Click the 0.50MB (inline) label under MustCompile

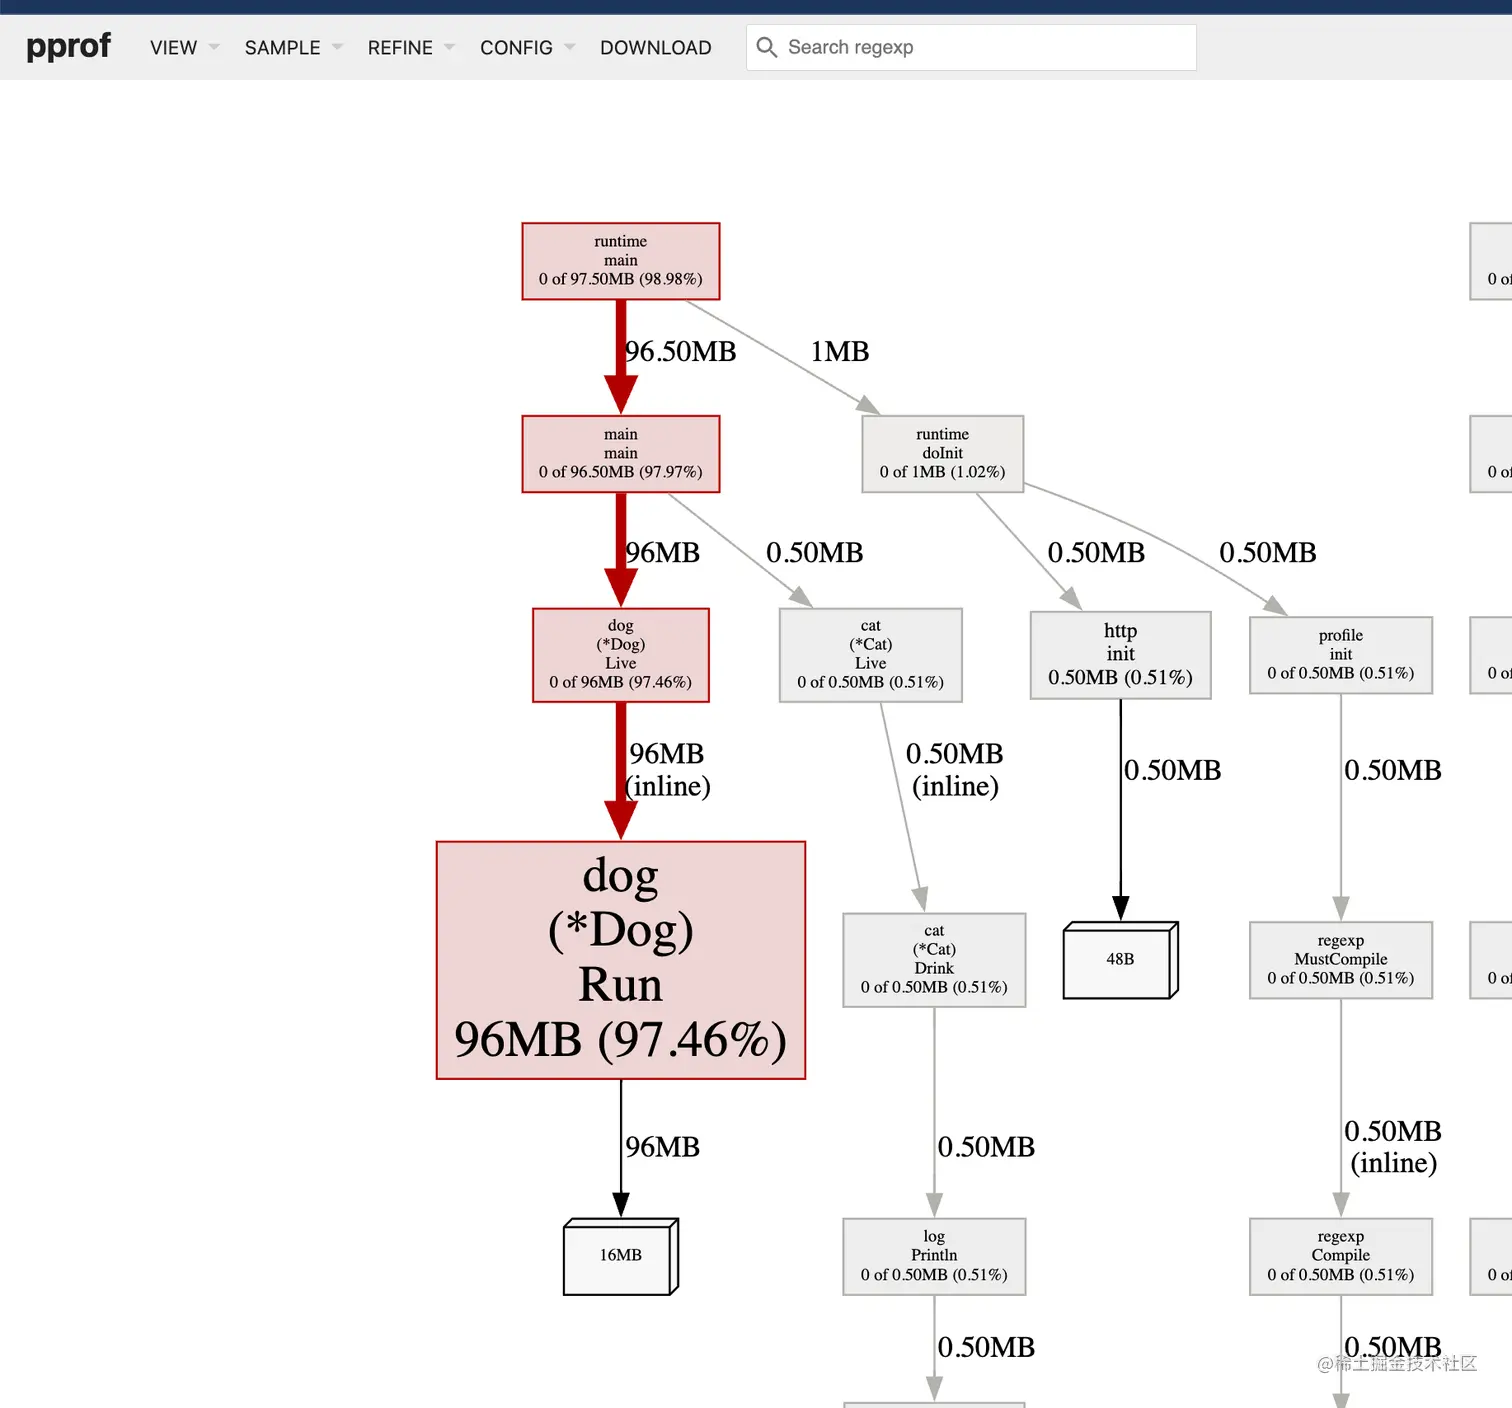(x=1393, y=1147)
